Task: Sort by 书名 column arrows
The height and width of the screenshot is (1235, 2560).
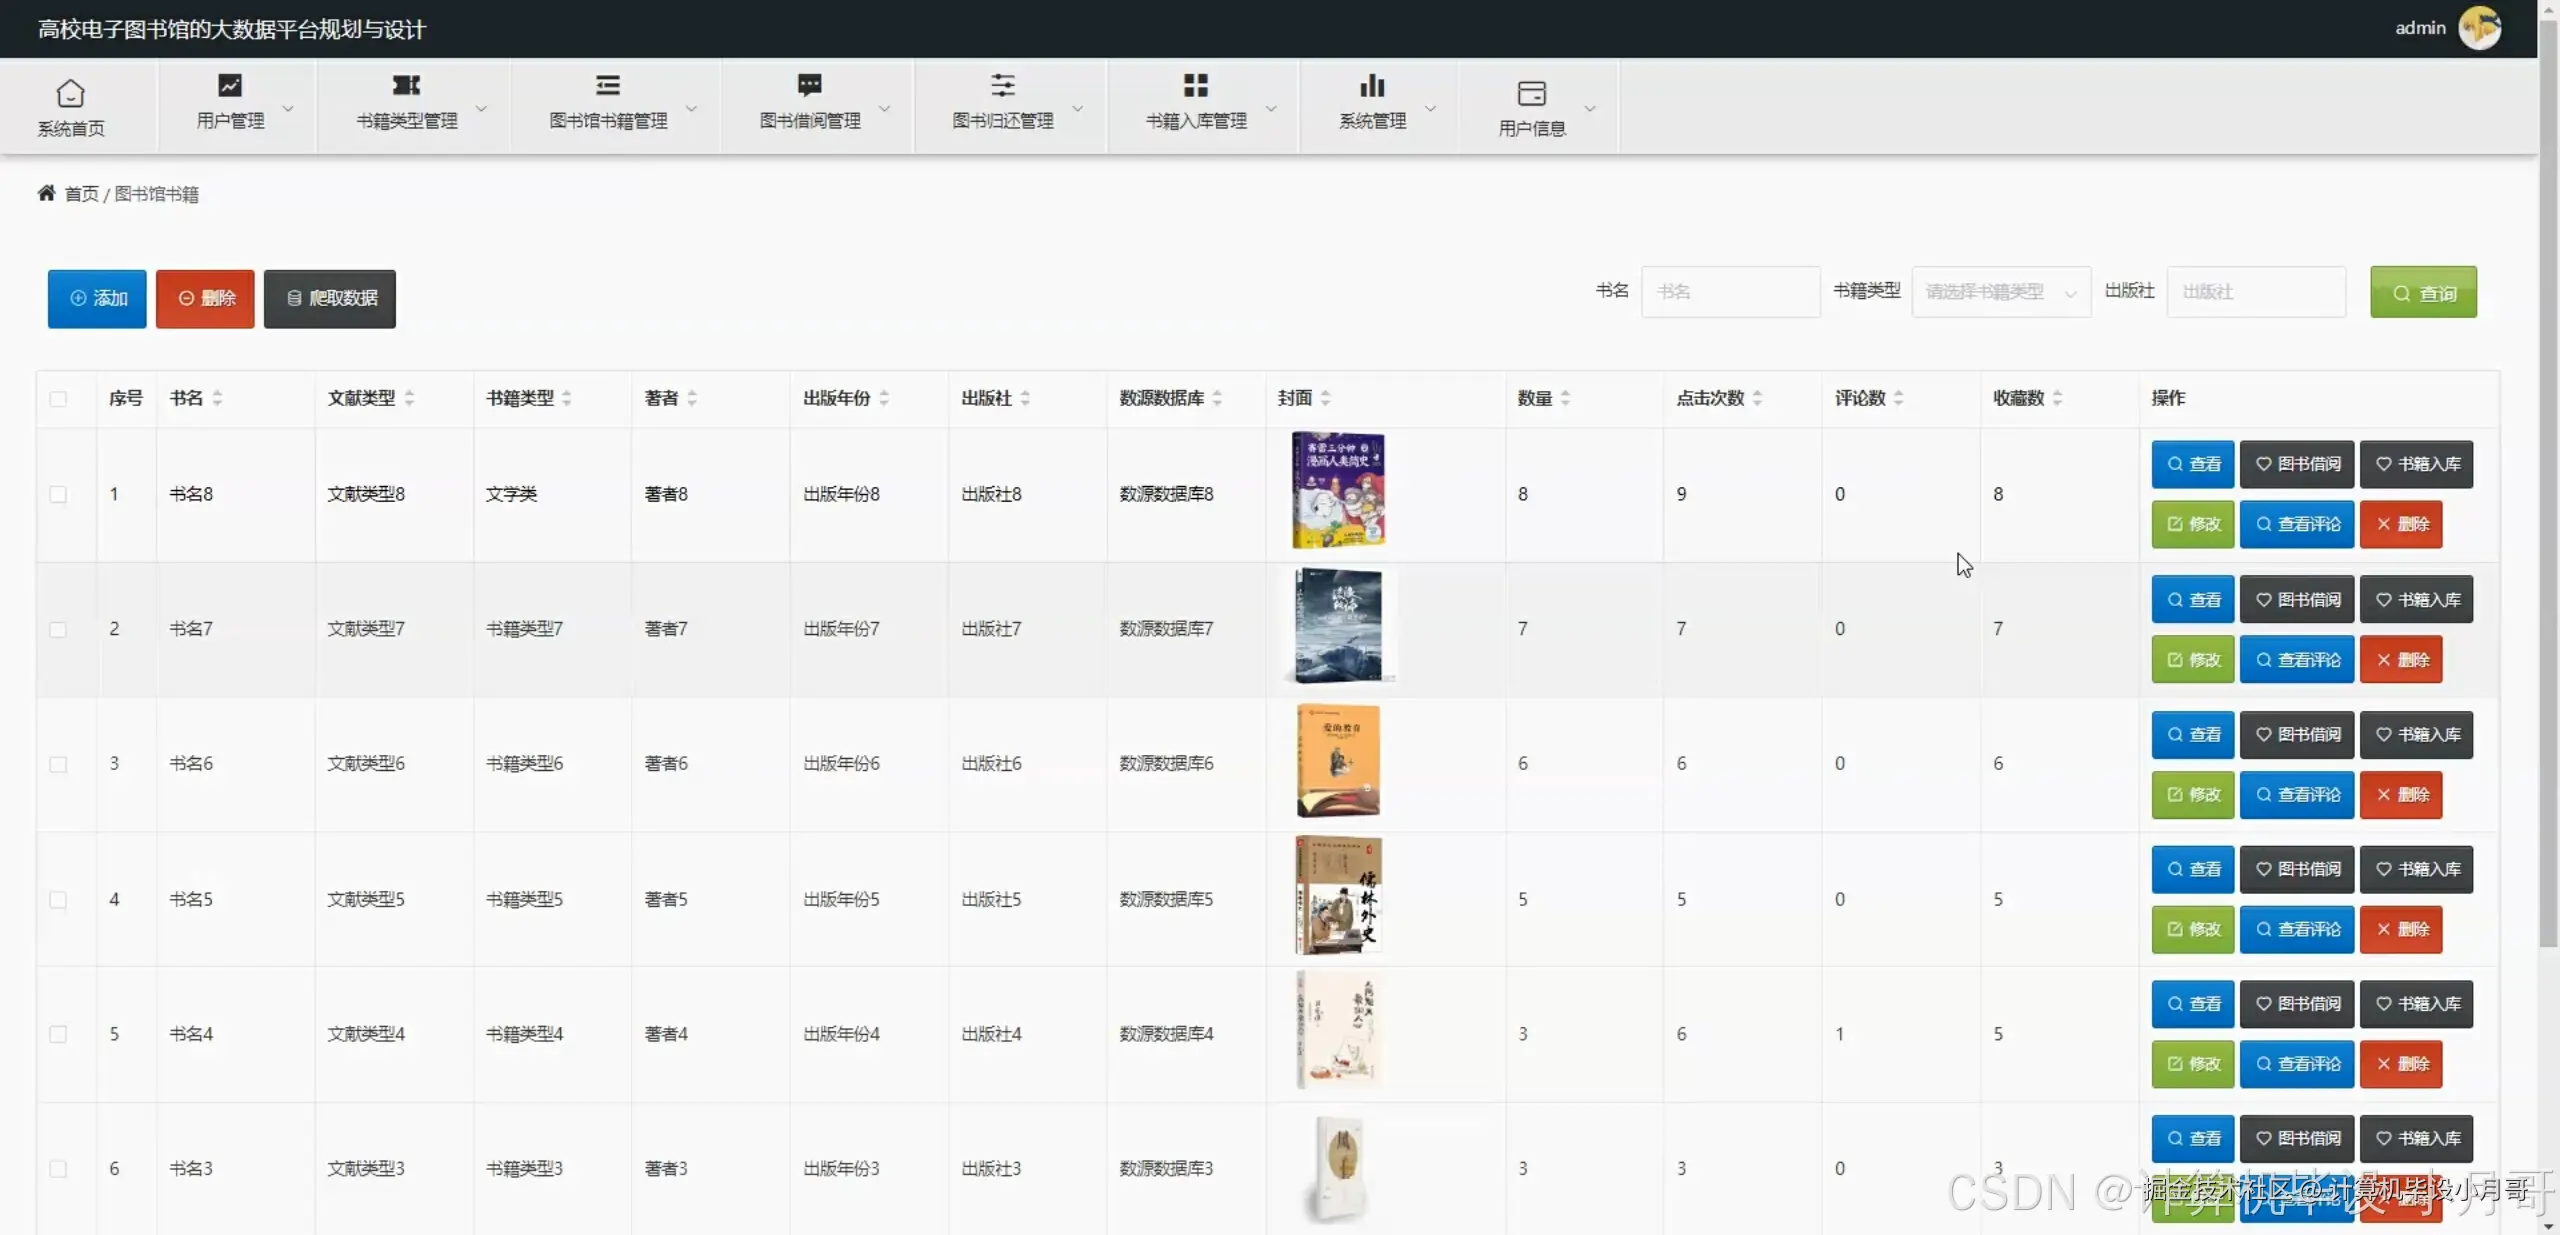Action: click(217, 398)
